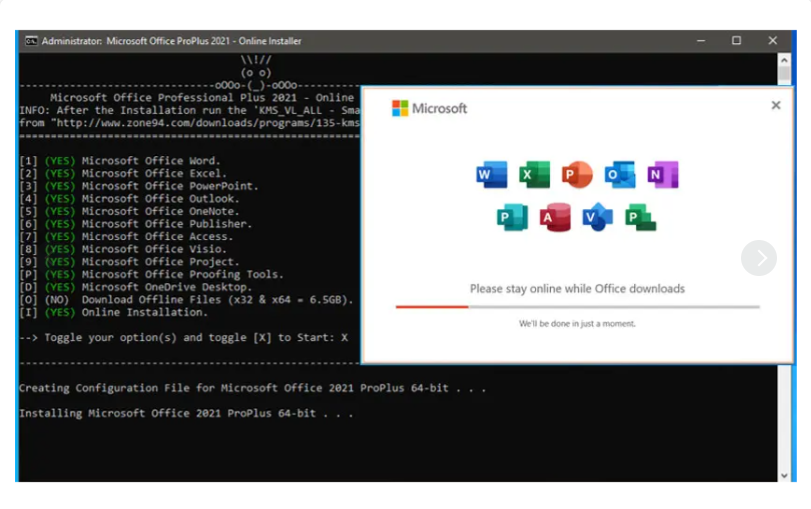811x509 pixels.
Task: Click the 'Microsoft Office Outlook.' option line
Action: point(129,199)
